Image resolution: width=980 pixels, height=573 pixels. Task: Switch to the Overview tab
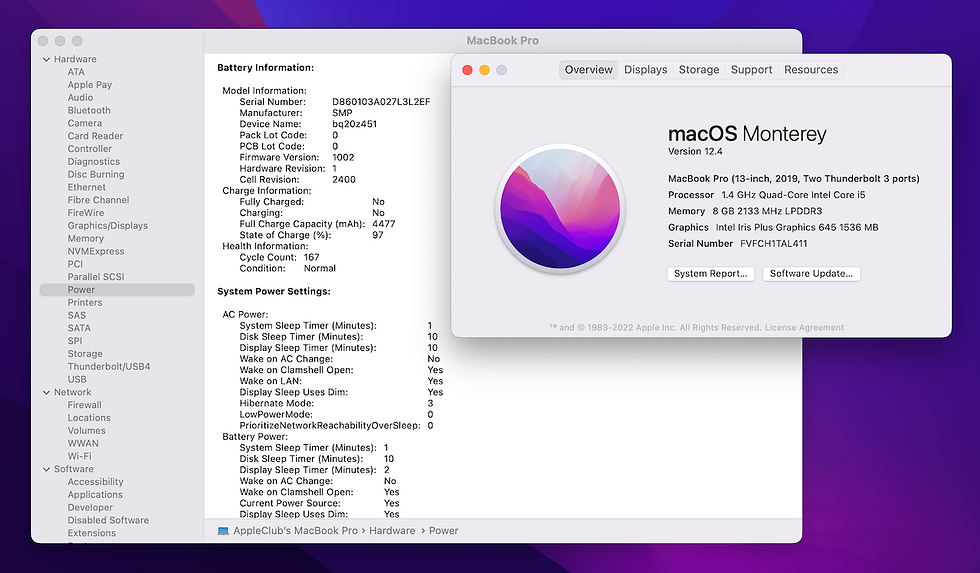pos(589,70)
